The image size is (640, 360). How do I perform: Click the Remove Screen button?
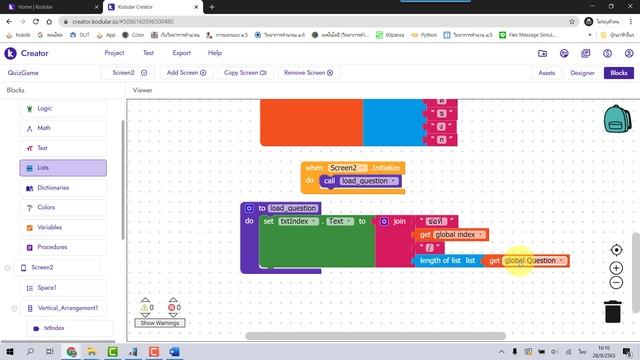[309, 73]
